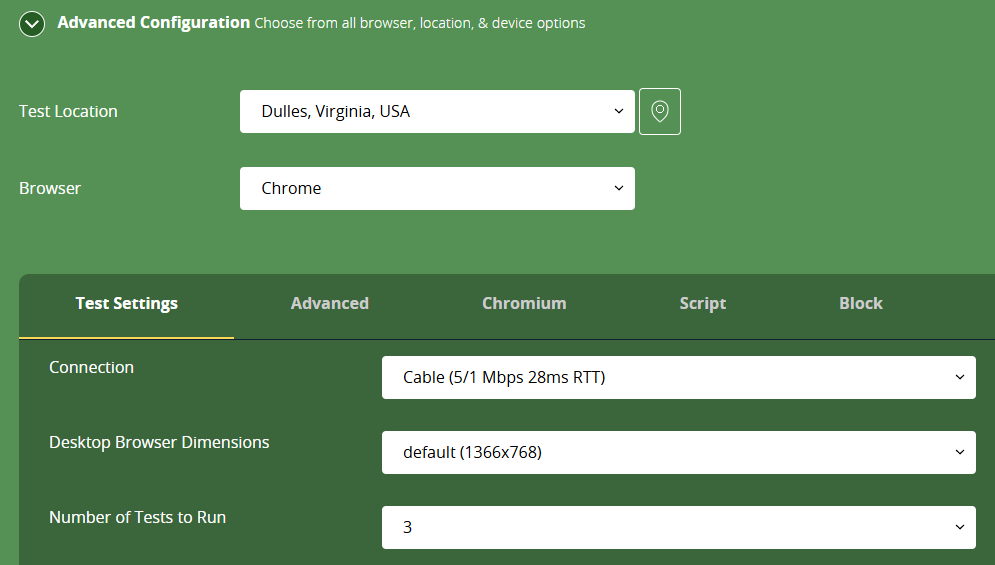The height and width of the screenshot is (565, 995).
Task: Switch to the Test Settings tab
Action: [x=126, y=303]
